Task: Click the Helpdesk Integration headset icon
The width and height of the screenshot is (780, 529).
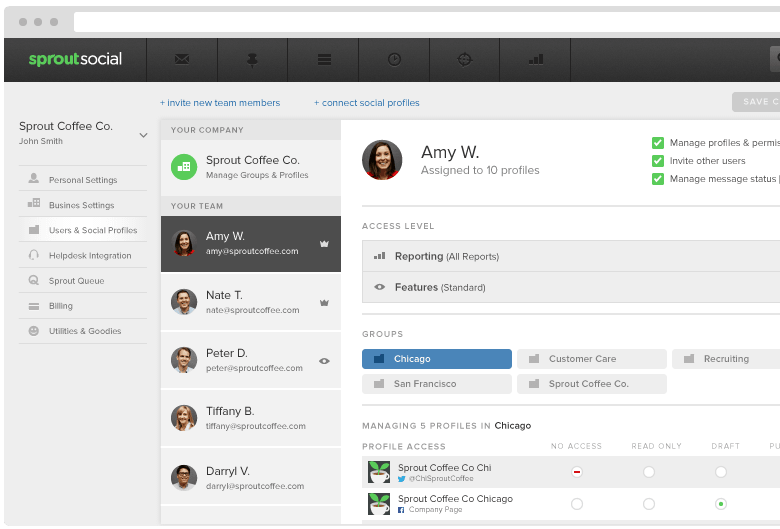Action: tap(34, 255)
